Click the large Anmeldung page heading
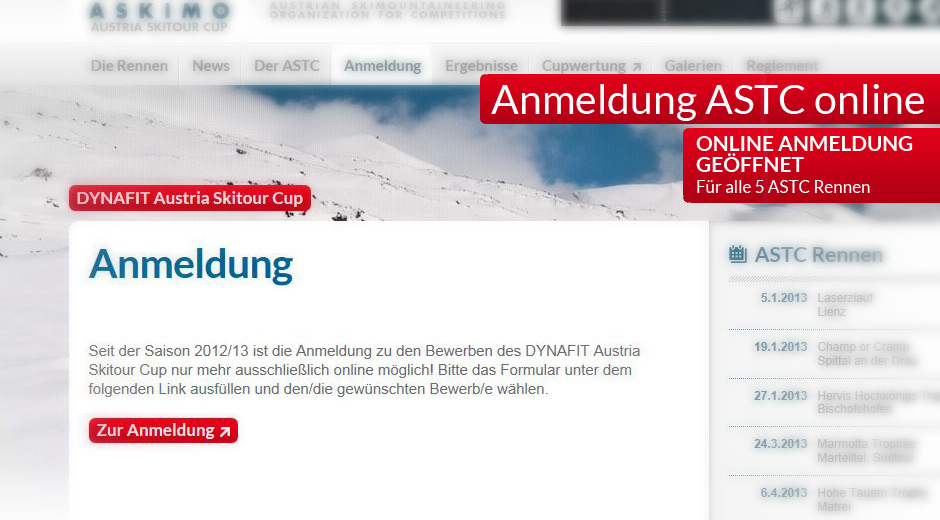Viewport: 940px width, 520px height. (x=191, y=264)
